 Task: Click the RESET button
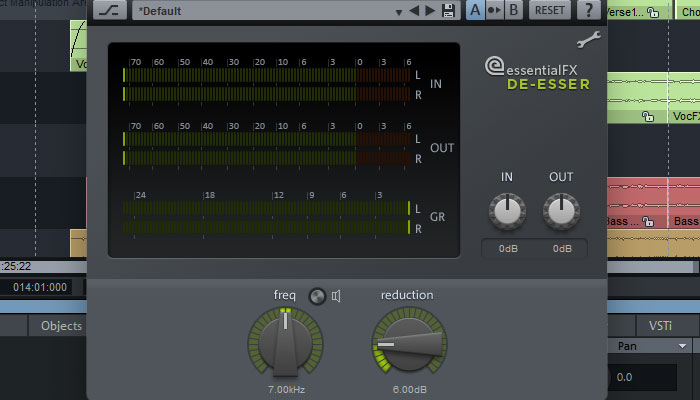tap(550, 10)
